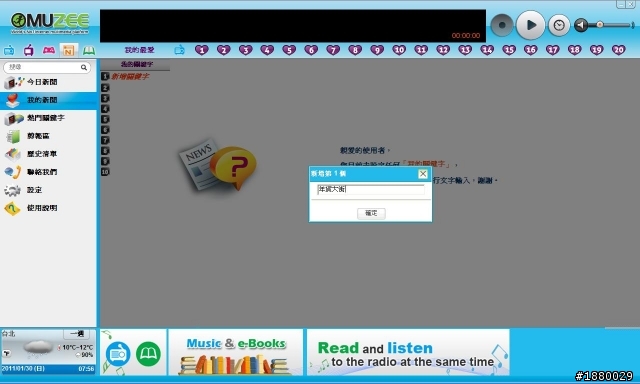Open 我的新聞 in the sidebar
The width and height of the screenshot is (640, 384).
point(48,100)
